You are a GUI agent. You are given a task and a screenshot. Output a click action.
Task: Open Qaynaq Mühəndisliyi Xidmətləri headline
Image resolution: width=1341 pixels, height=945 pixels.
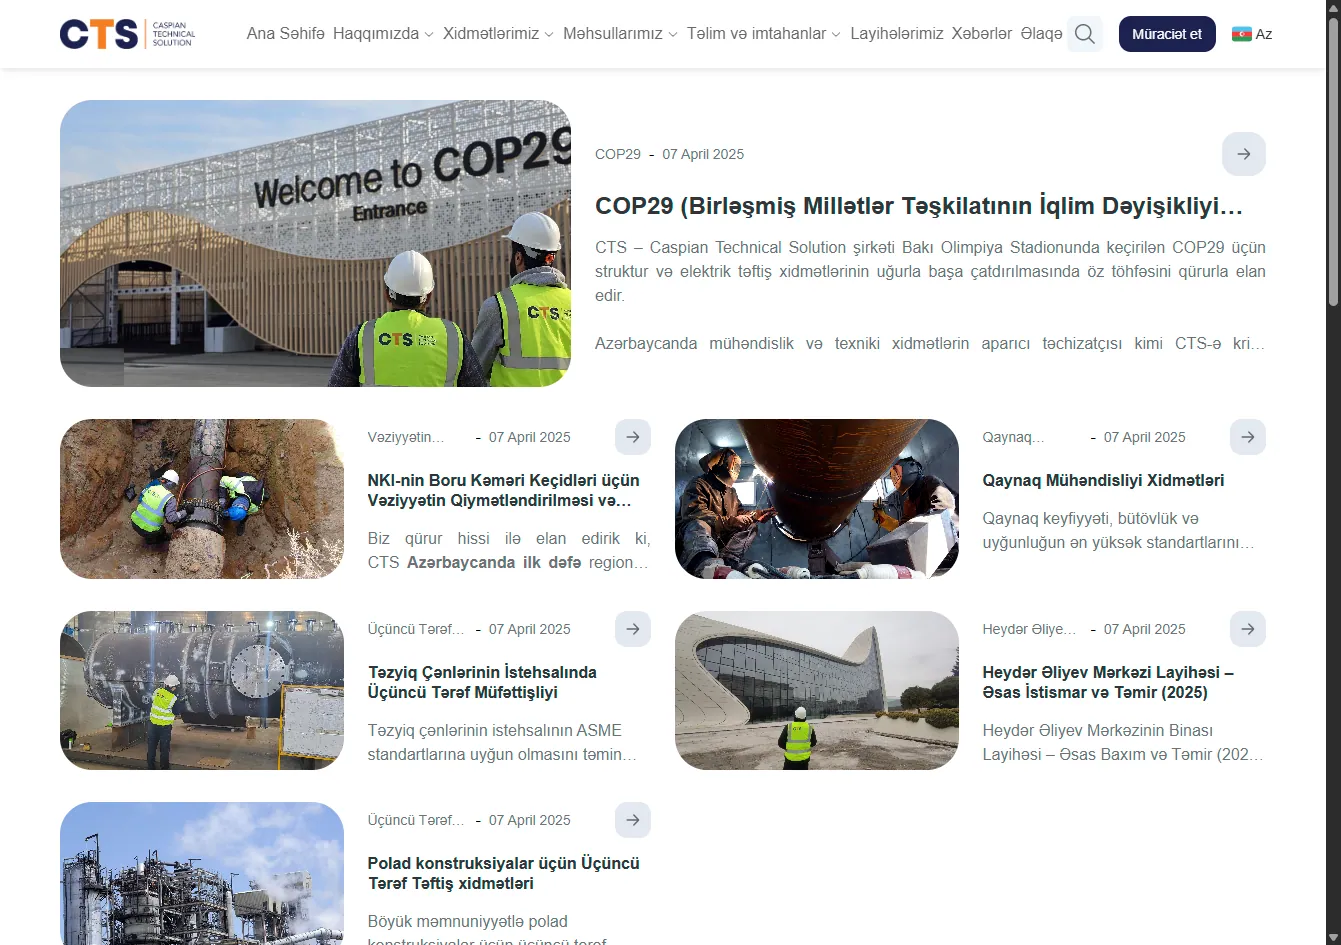click(1103, 481)
